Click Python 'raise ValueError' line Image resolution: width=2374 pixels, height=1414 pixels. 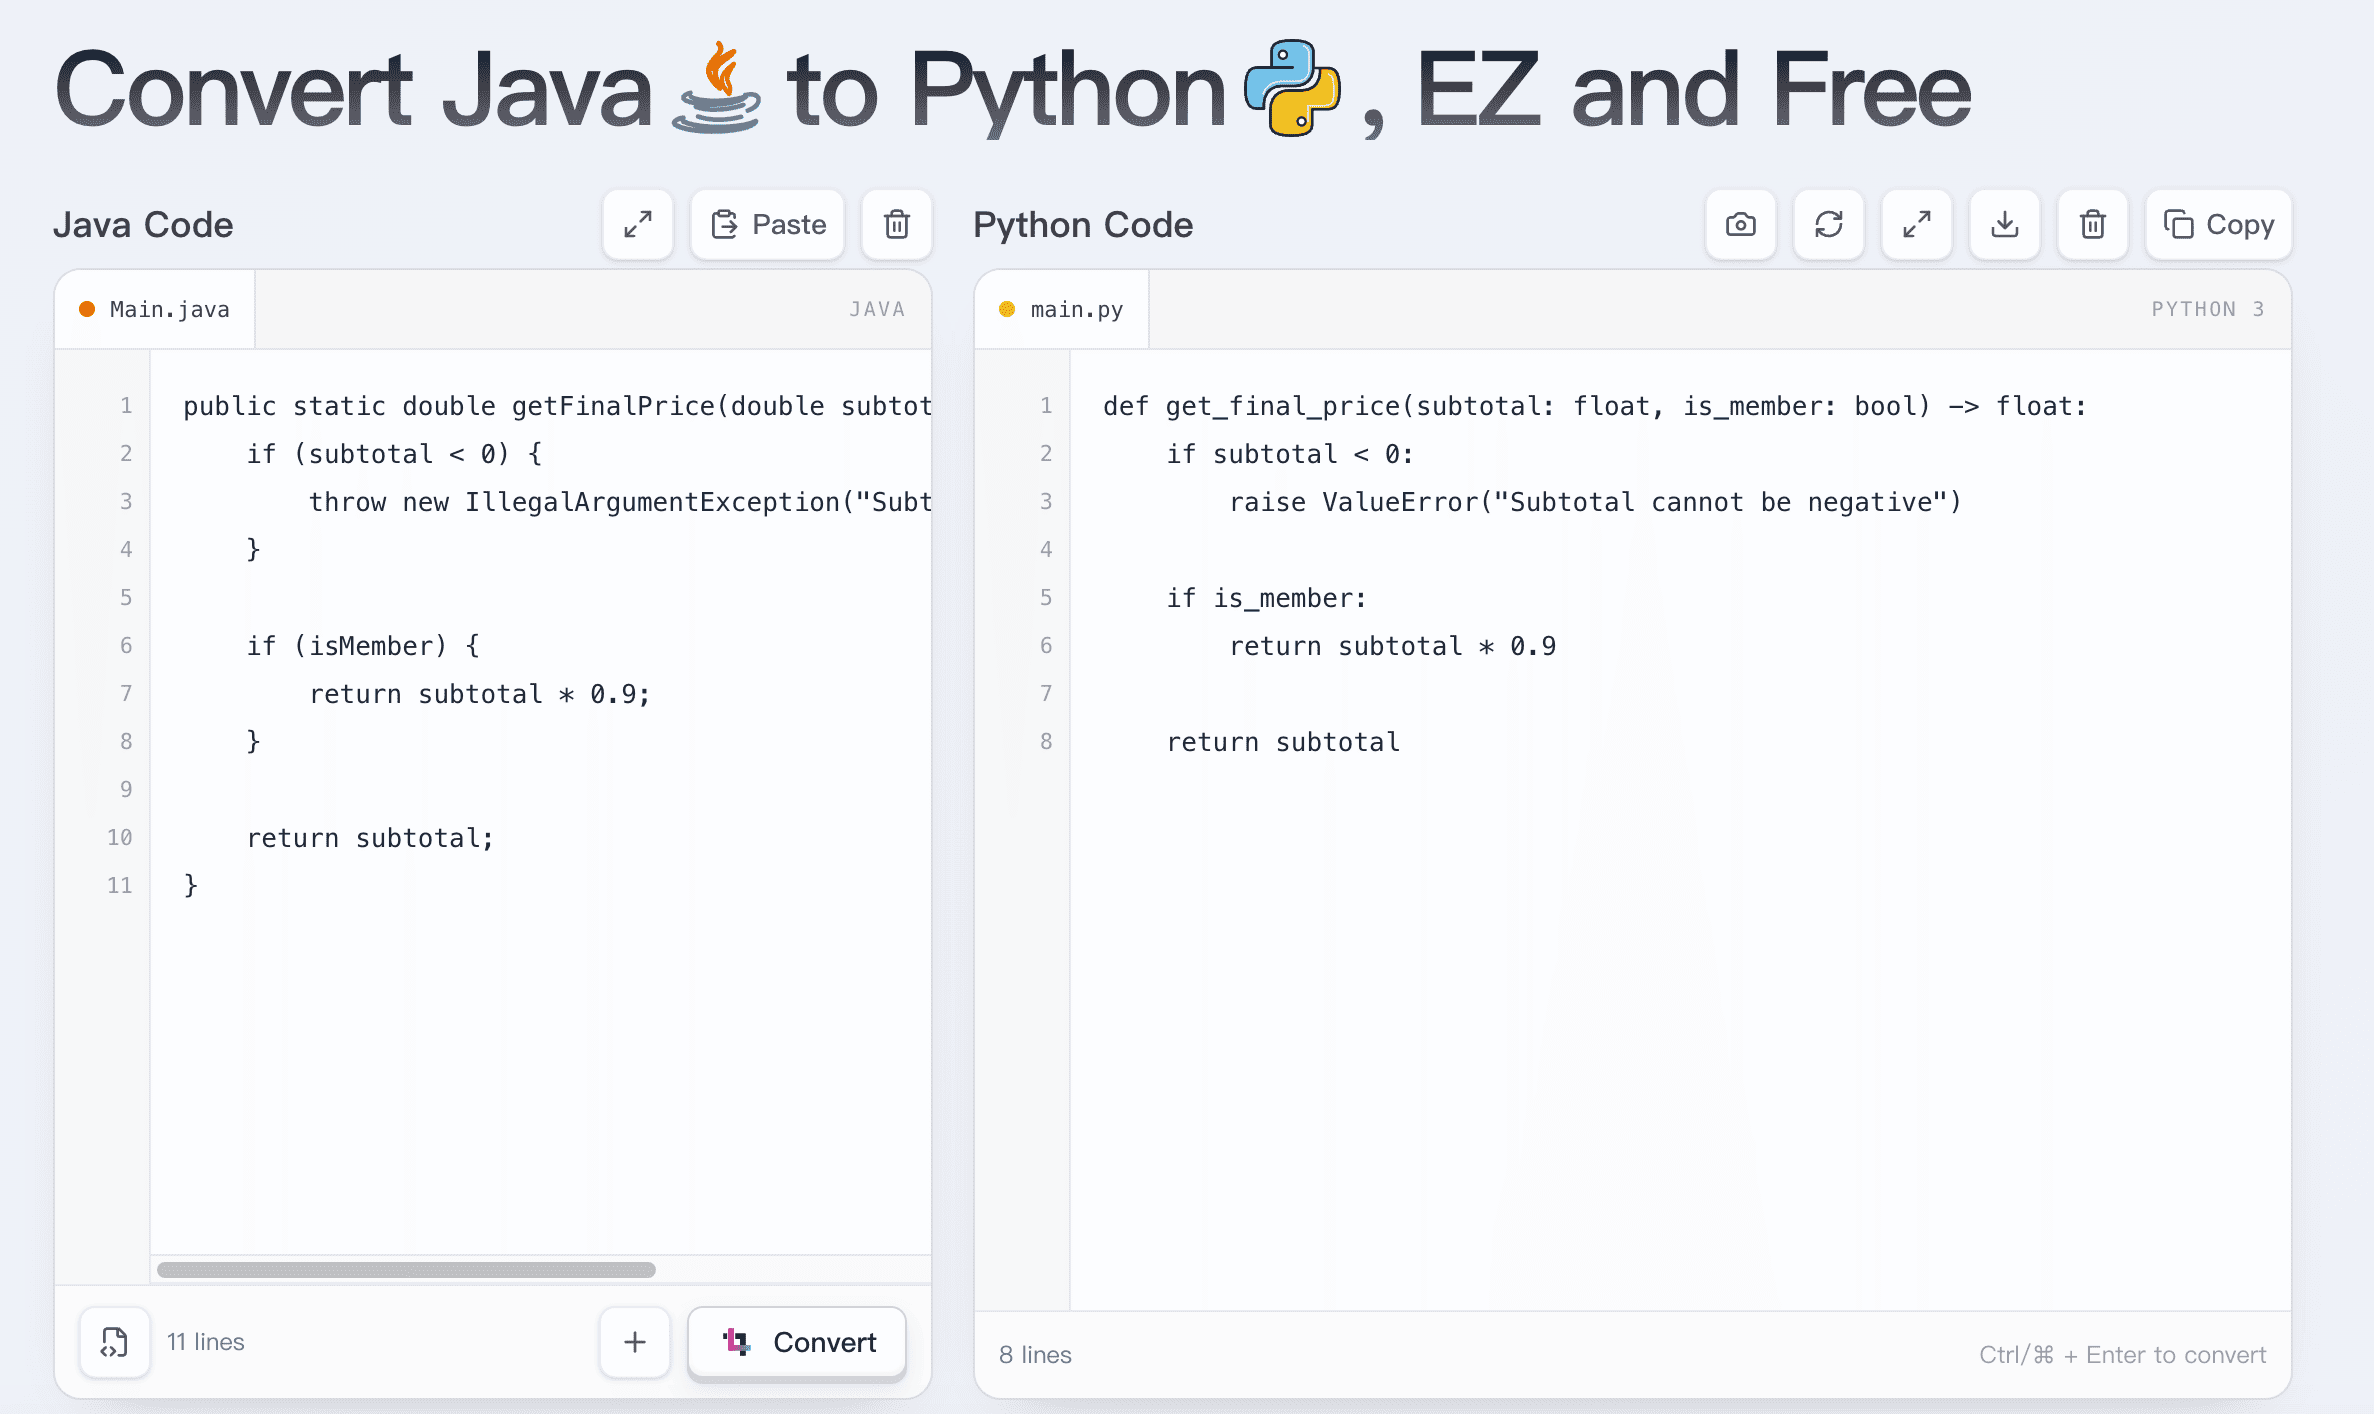coord(1595,502)
